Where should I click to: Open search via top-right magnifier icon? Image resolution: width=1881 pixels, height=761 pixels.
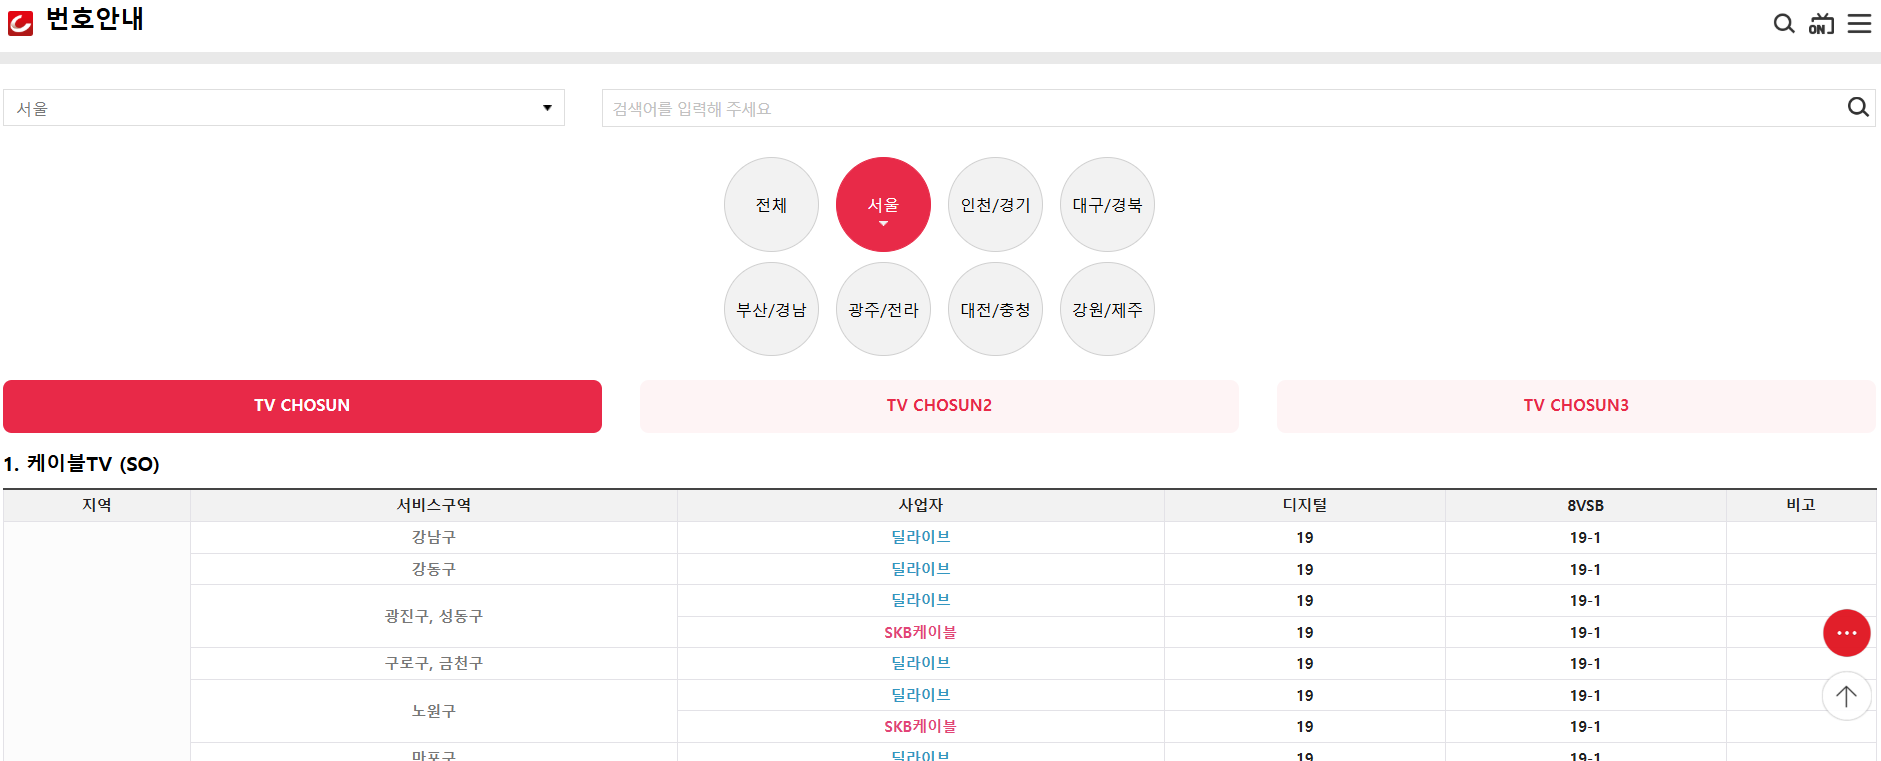coord(1784,23)
